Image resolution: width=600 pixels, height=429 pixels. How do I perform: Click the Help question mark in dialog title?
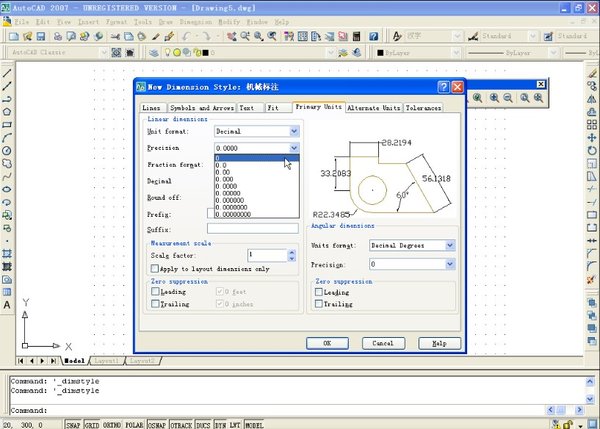click(x=441, y=87)
